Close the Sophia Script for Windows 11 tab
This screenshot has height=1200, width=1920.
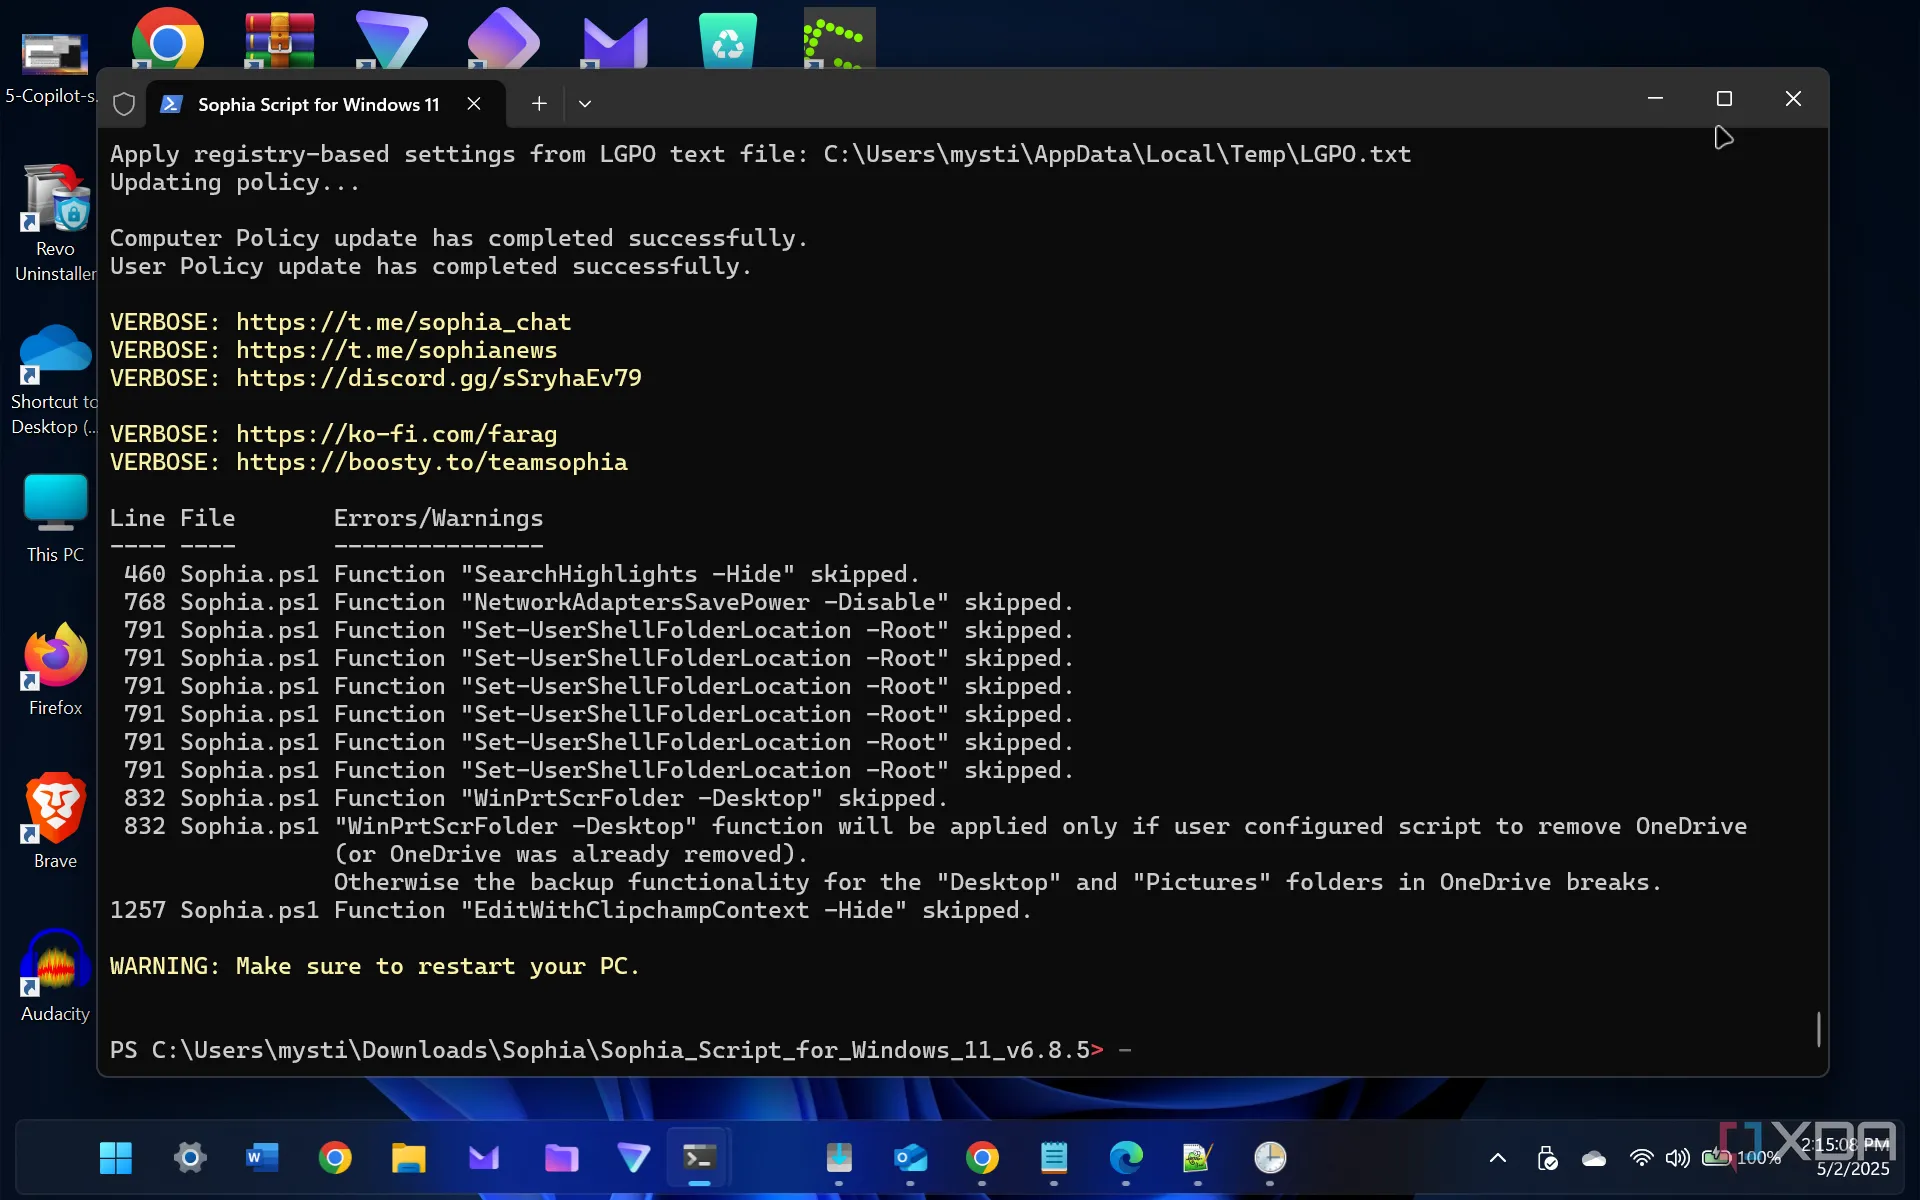(x=474, y=103)
